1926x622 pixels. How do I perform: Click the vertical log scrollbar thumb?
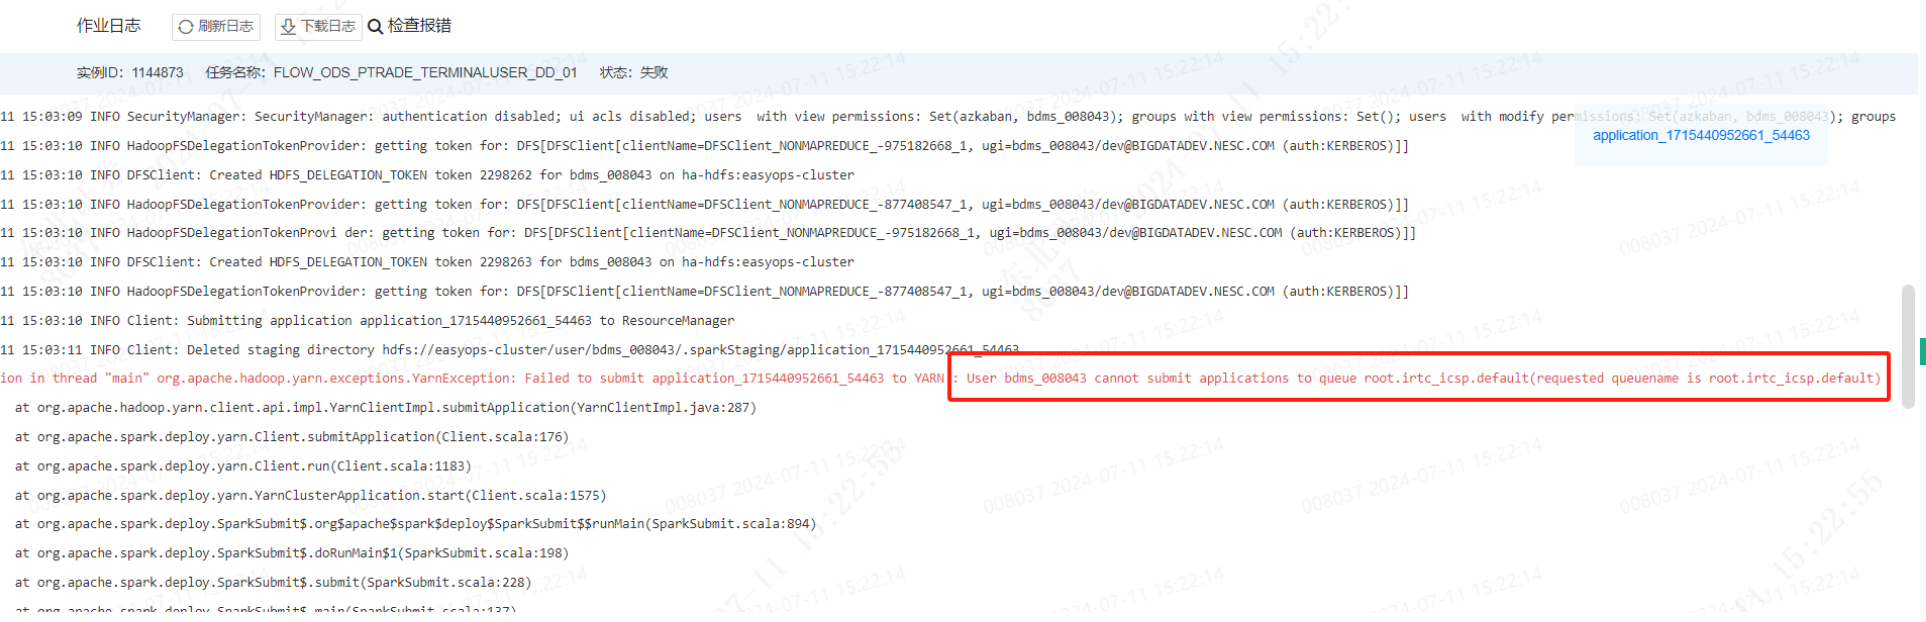click(1908, 346)
